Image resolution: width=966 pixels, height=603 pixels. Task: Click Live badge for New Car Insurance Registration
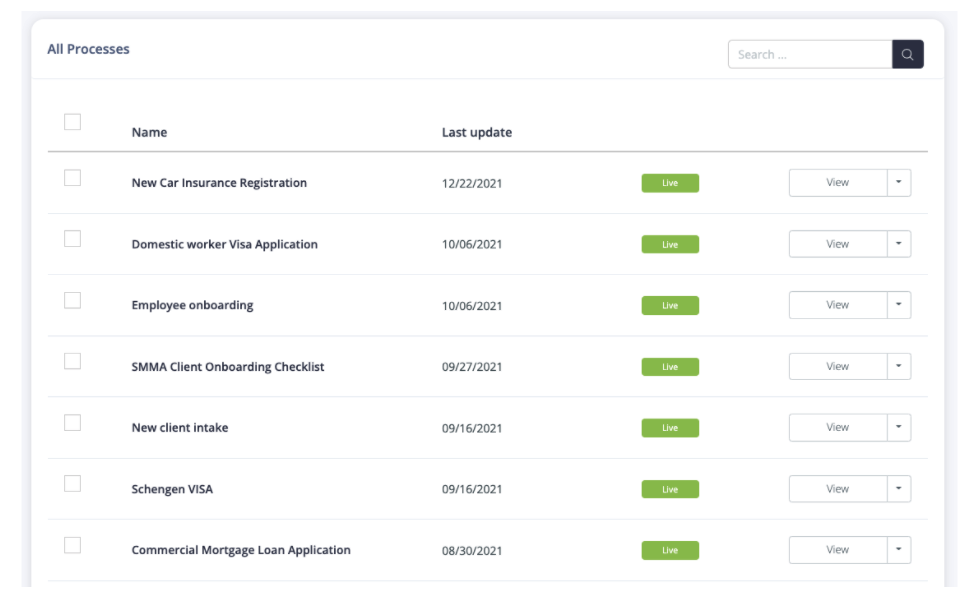[x=670, y=183]
